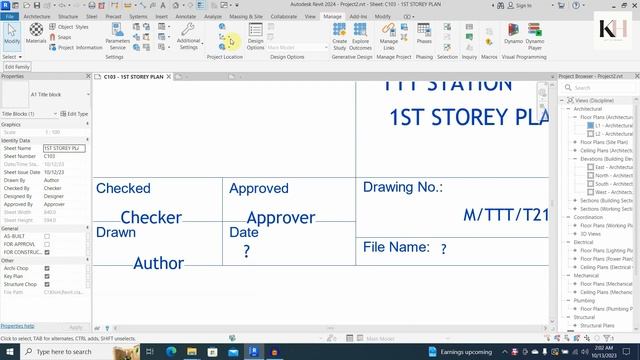Toggle the East - Architectural elevation checkbox
The image size is (640, 360).
click(x=591, y=167)
